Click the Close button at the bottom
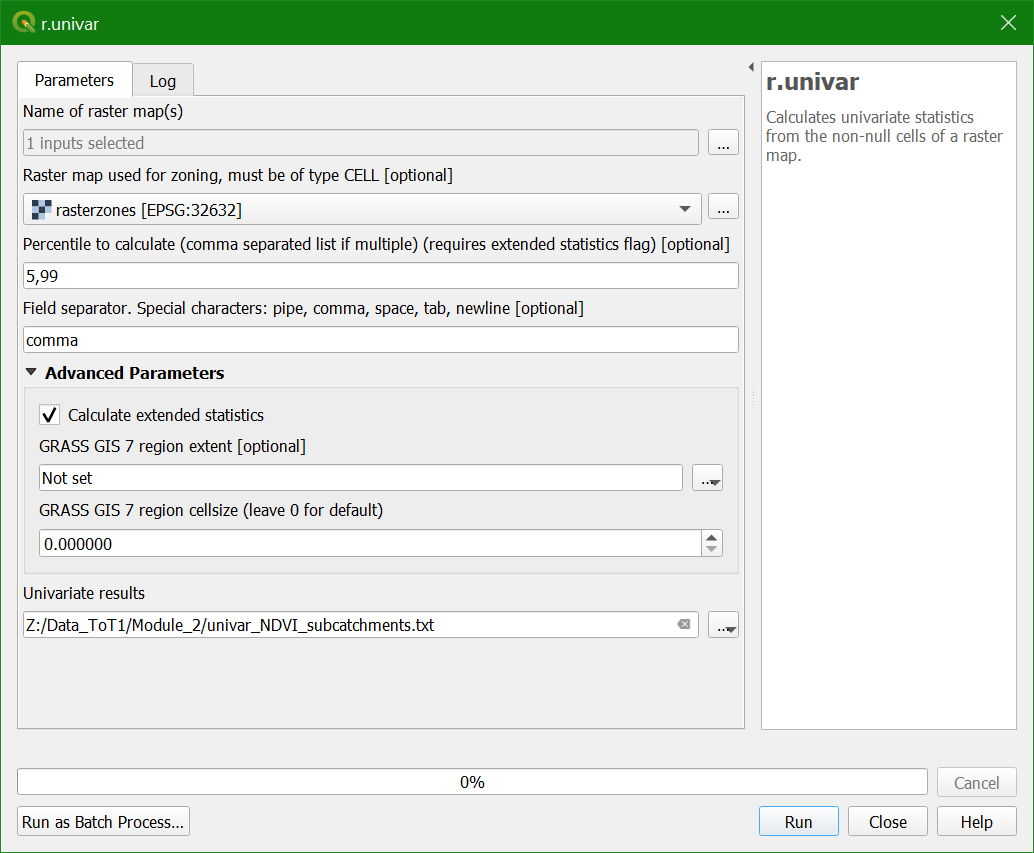The width and height of the screenshot is (1034, 853). (x=887, y=822)
